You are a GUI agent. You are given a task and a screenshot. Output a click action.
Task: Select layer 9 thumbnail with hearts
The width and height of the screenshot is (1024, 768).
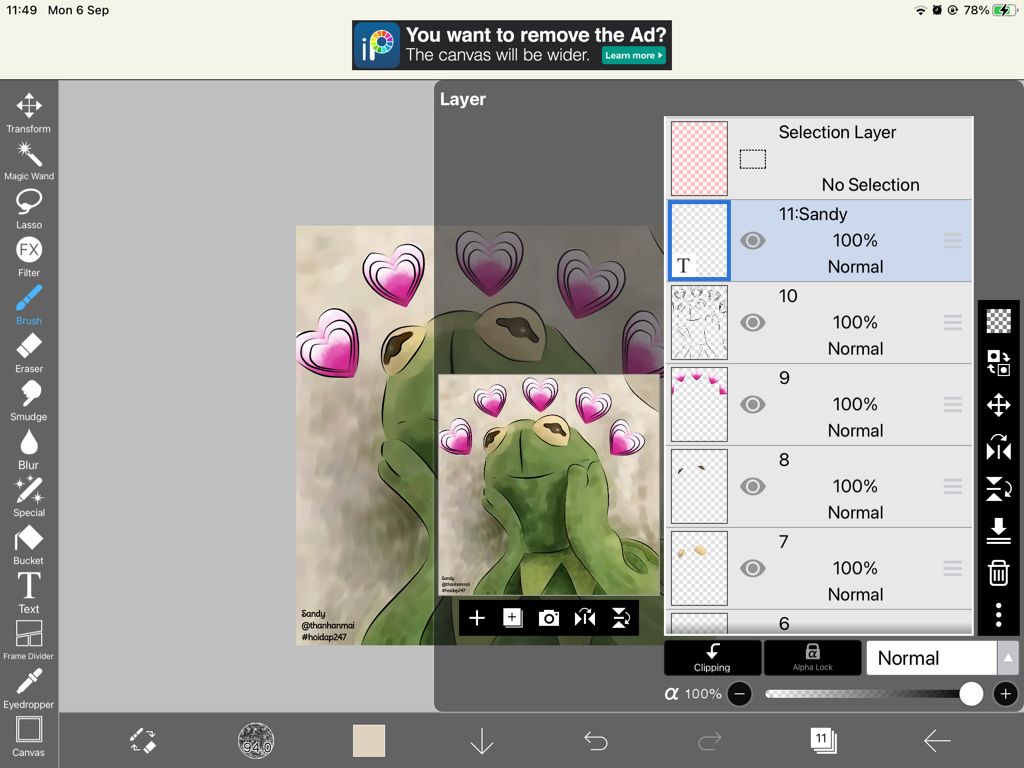(699, 404)
